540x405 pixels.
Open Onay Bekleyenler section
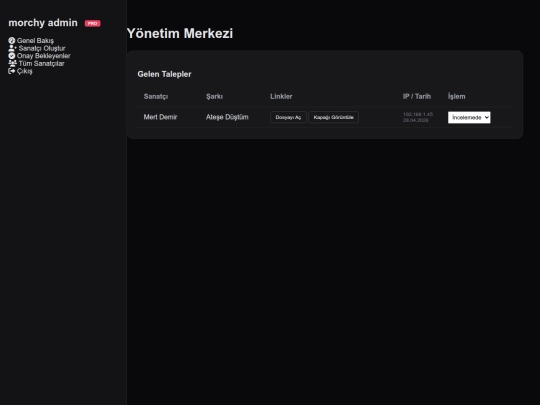click(39, 56)
